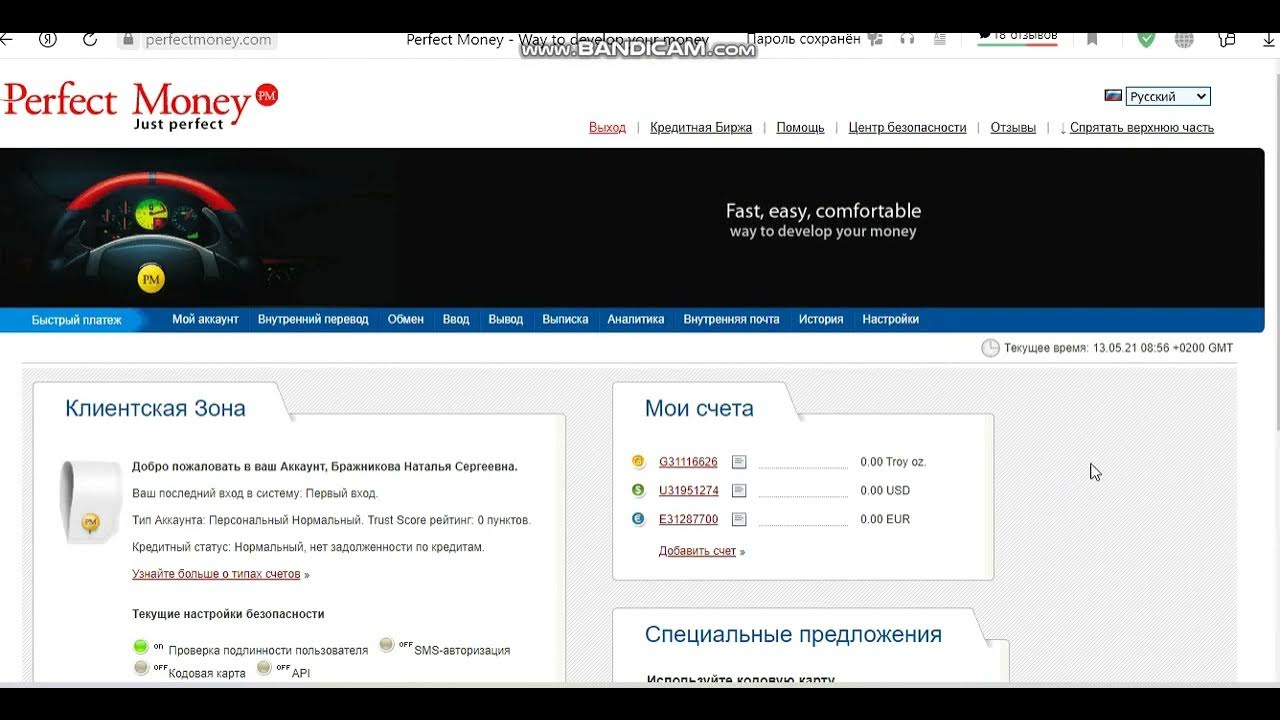Click the Russian flag icon

click(1113, 96)
